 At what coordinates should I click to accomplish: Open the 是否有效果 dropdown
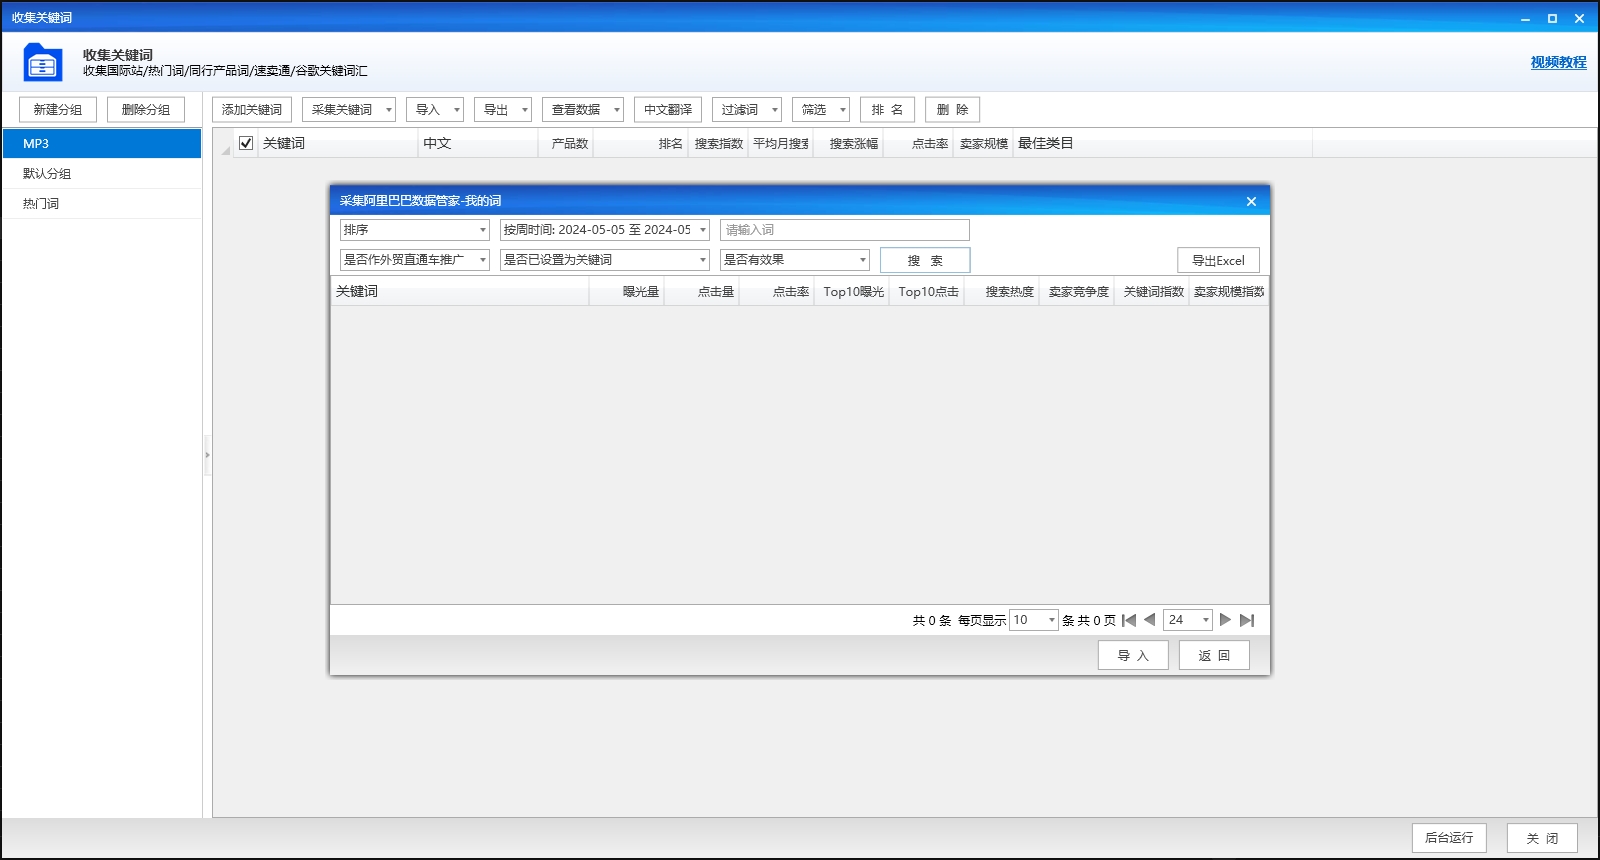tap(795, 260)
